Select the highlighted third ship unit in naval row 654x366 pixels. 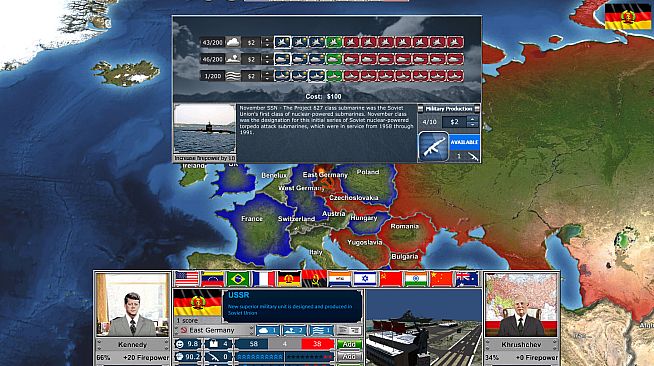[x=317, y=76]
